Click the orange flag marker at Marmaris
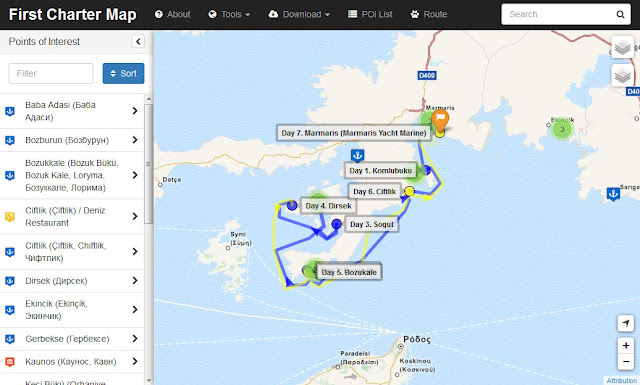640x385 pixels. point(440,120)
